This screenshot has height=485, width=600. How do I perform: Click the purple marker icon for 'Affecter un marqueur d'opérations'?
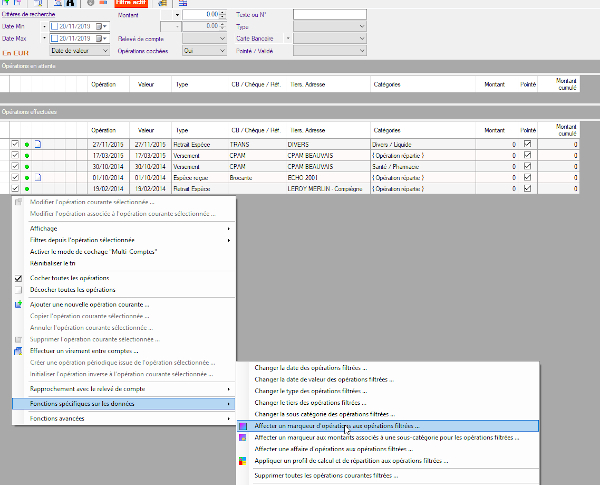245,425
